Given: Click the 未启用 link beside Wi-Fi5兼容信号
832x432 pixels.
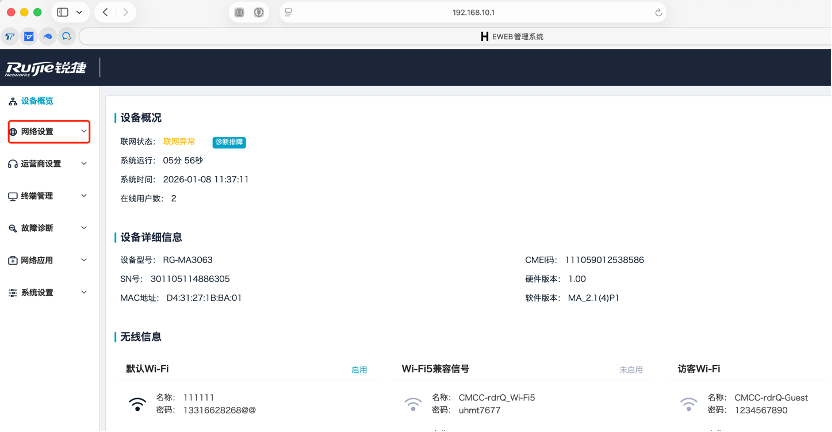Looking at the screenshot, I should [x=631, y=370].
